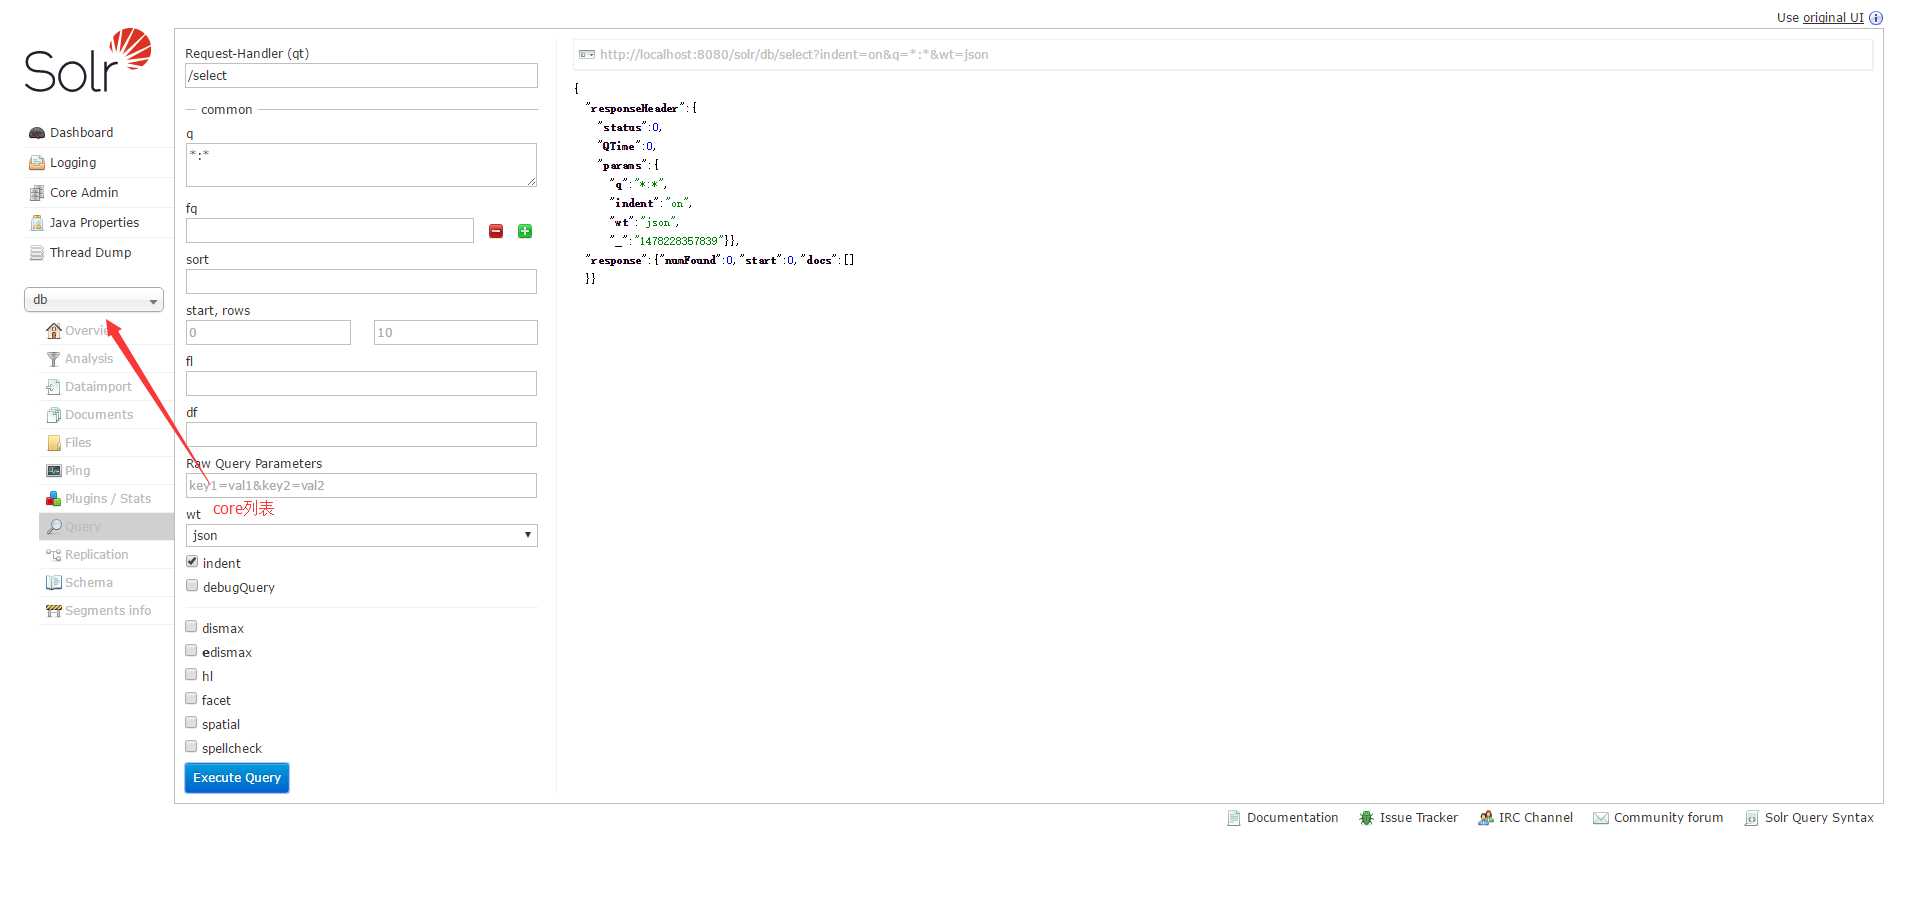1906x908 pixels.
Task: Open the Core Admin menu item
Action: [84, 193]
